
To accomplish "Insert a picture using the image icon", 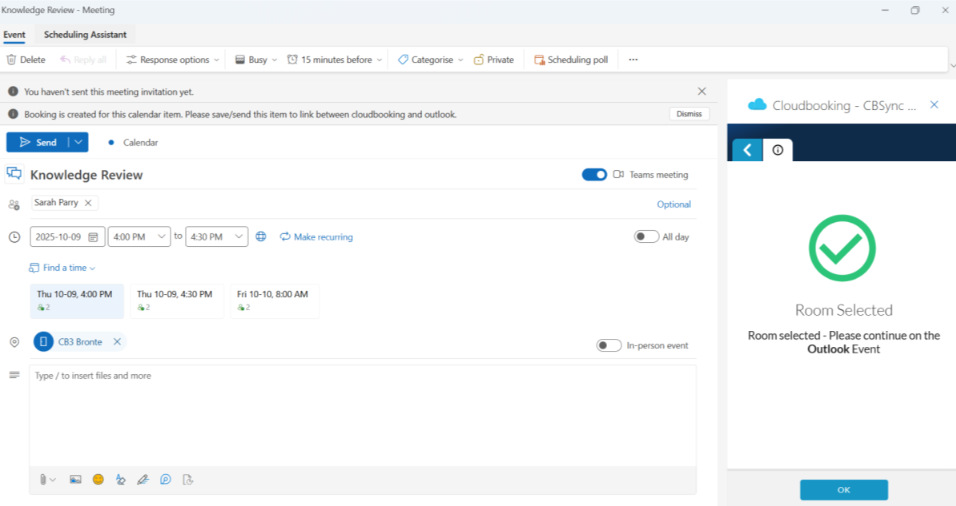I will click(75, 479).
